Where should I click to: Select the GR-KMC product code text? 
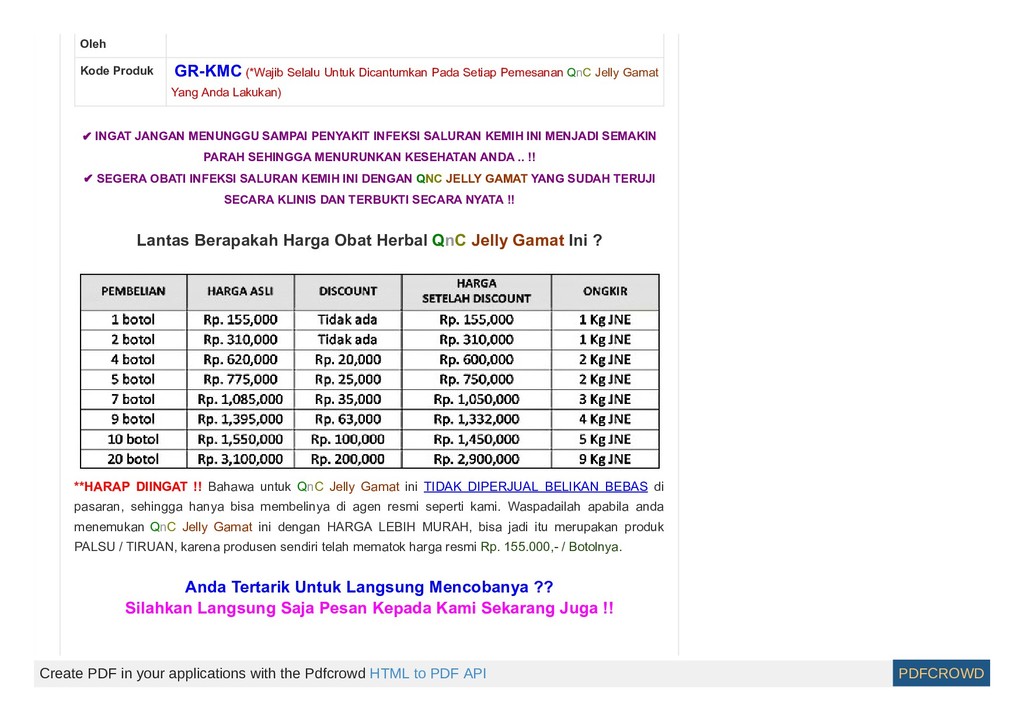[208, 71]
